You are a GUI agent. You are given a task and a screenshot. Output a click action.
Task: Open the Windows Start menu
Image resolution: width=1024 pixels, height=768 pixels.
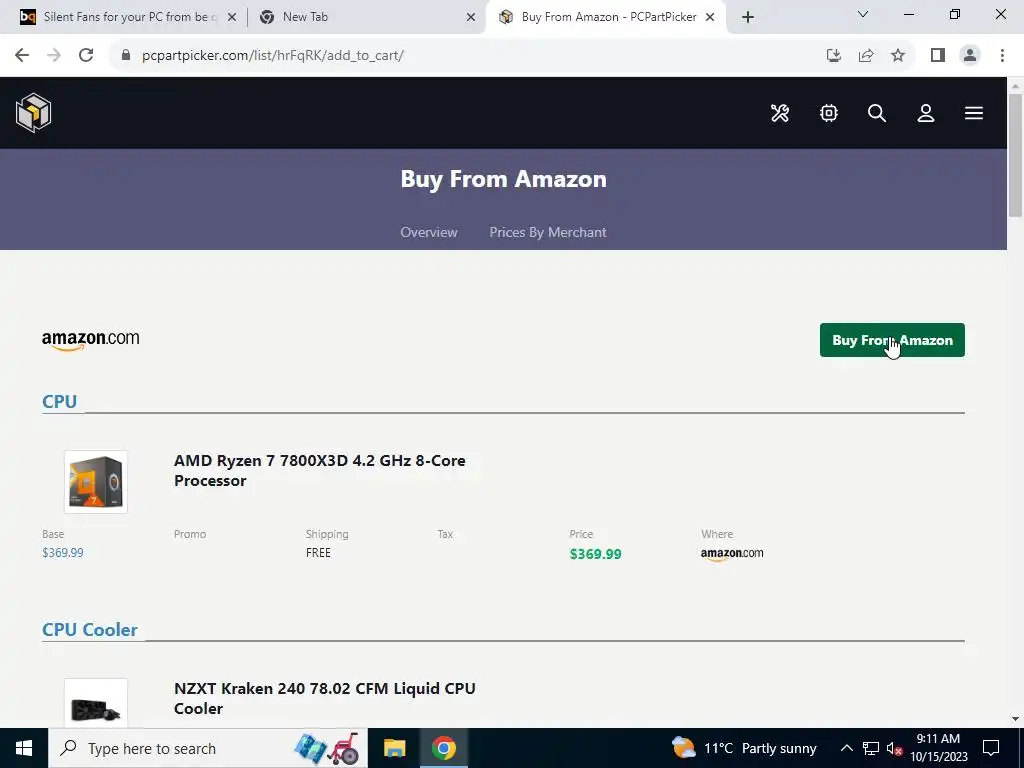(24, 748)
